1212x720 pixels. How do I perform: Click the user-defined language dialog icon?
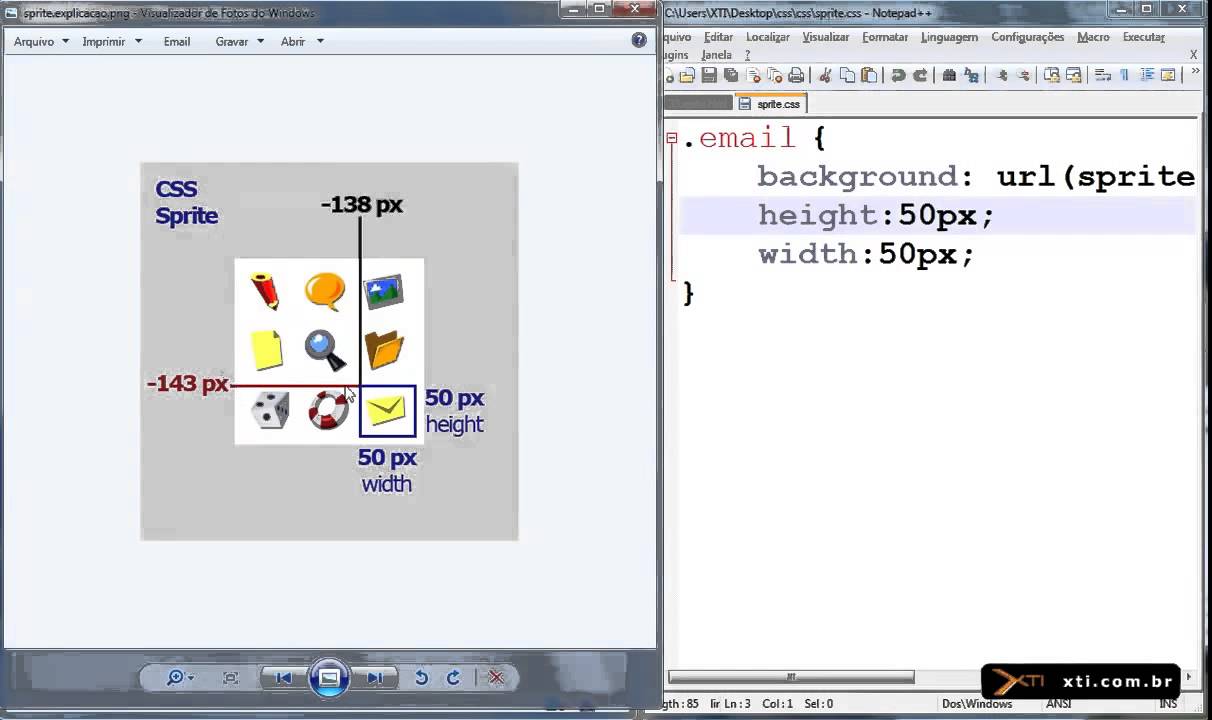pos(1168,75)
